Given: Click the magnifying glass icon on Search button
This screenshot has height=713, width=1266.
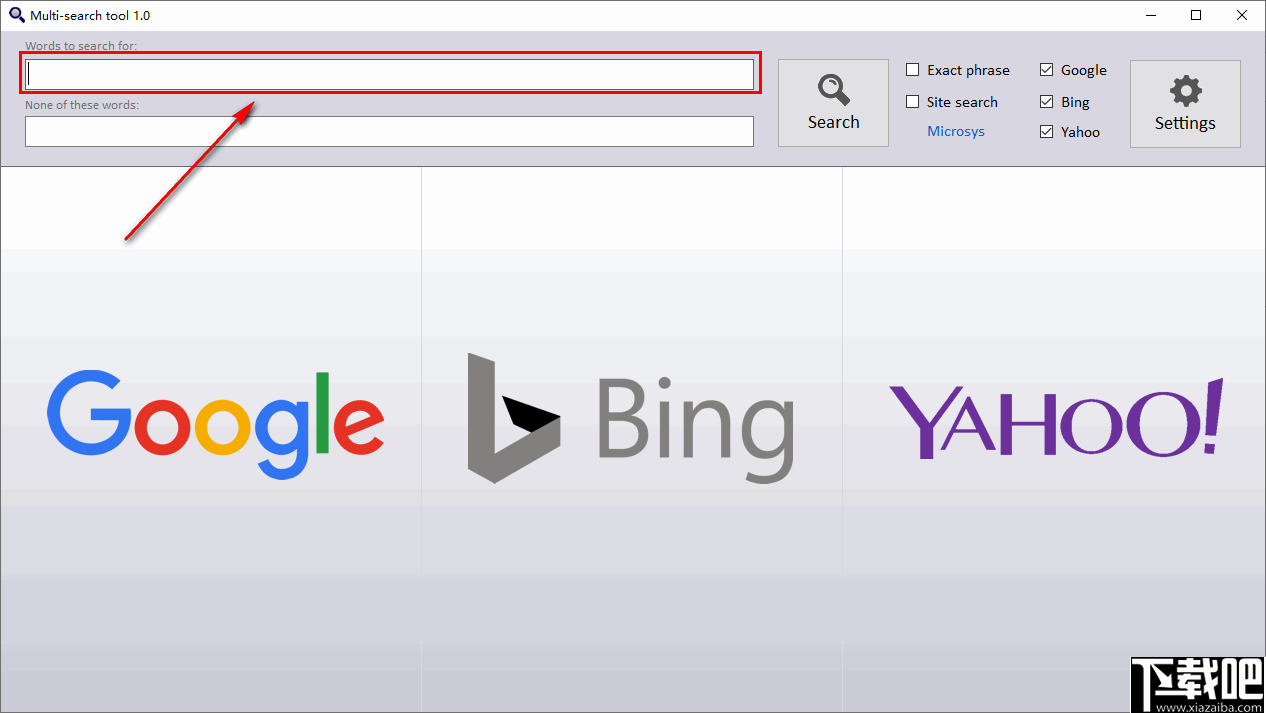Looking at the screenshot, I should tap(833, 88).
